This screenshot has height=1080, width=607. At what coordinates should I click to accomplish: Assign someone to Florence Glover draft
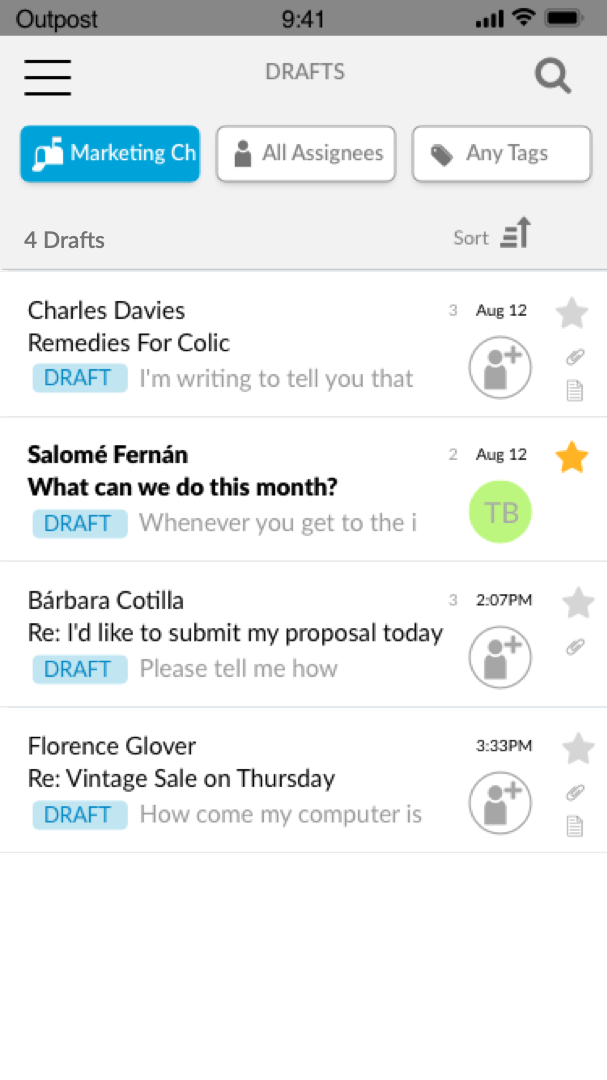[x=500, y=803]
